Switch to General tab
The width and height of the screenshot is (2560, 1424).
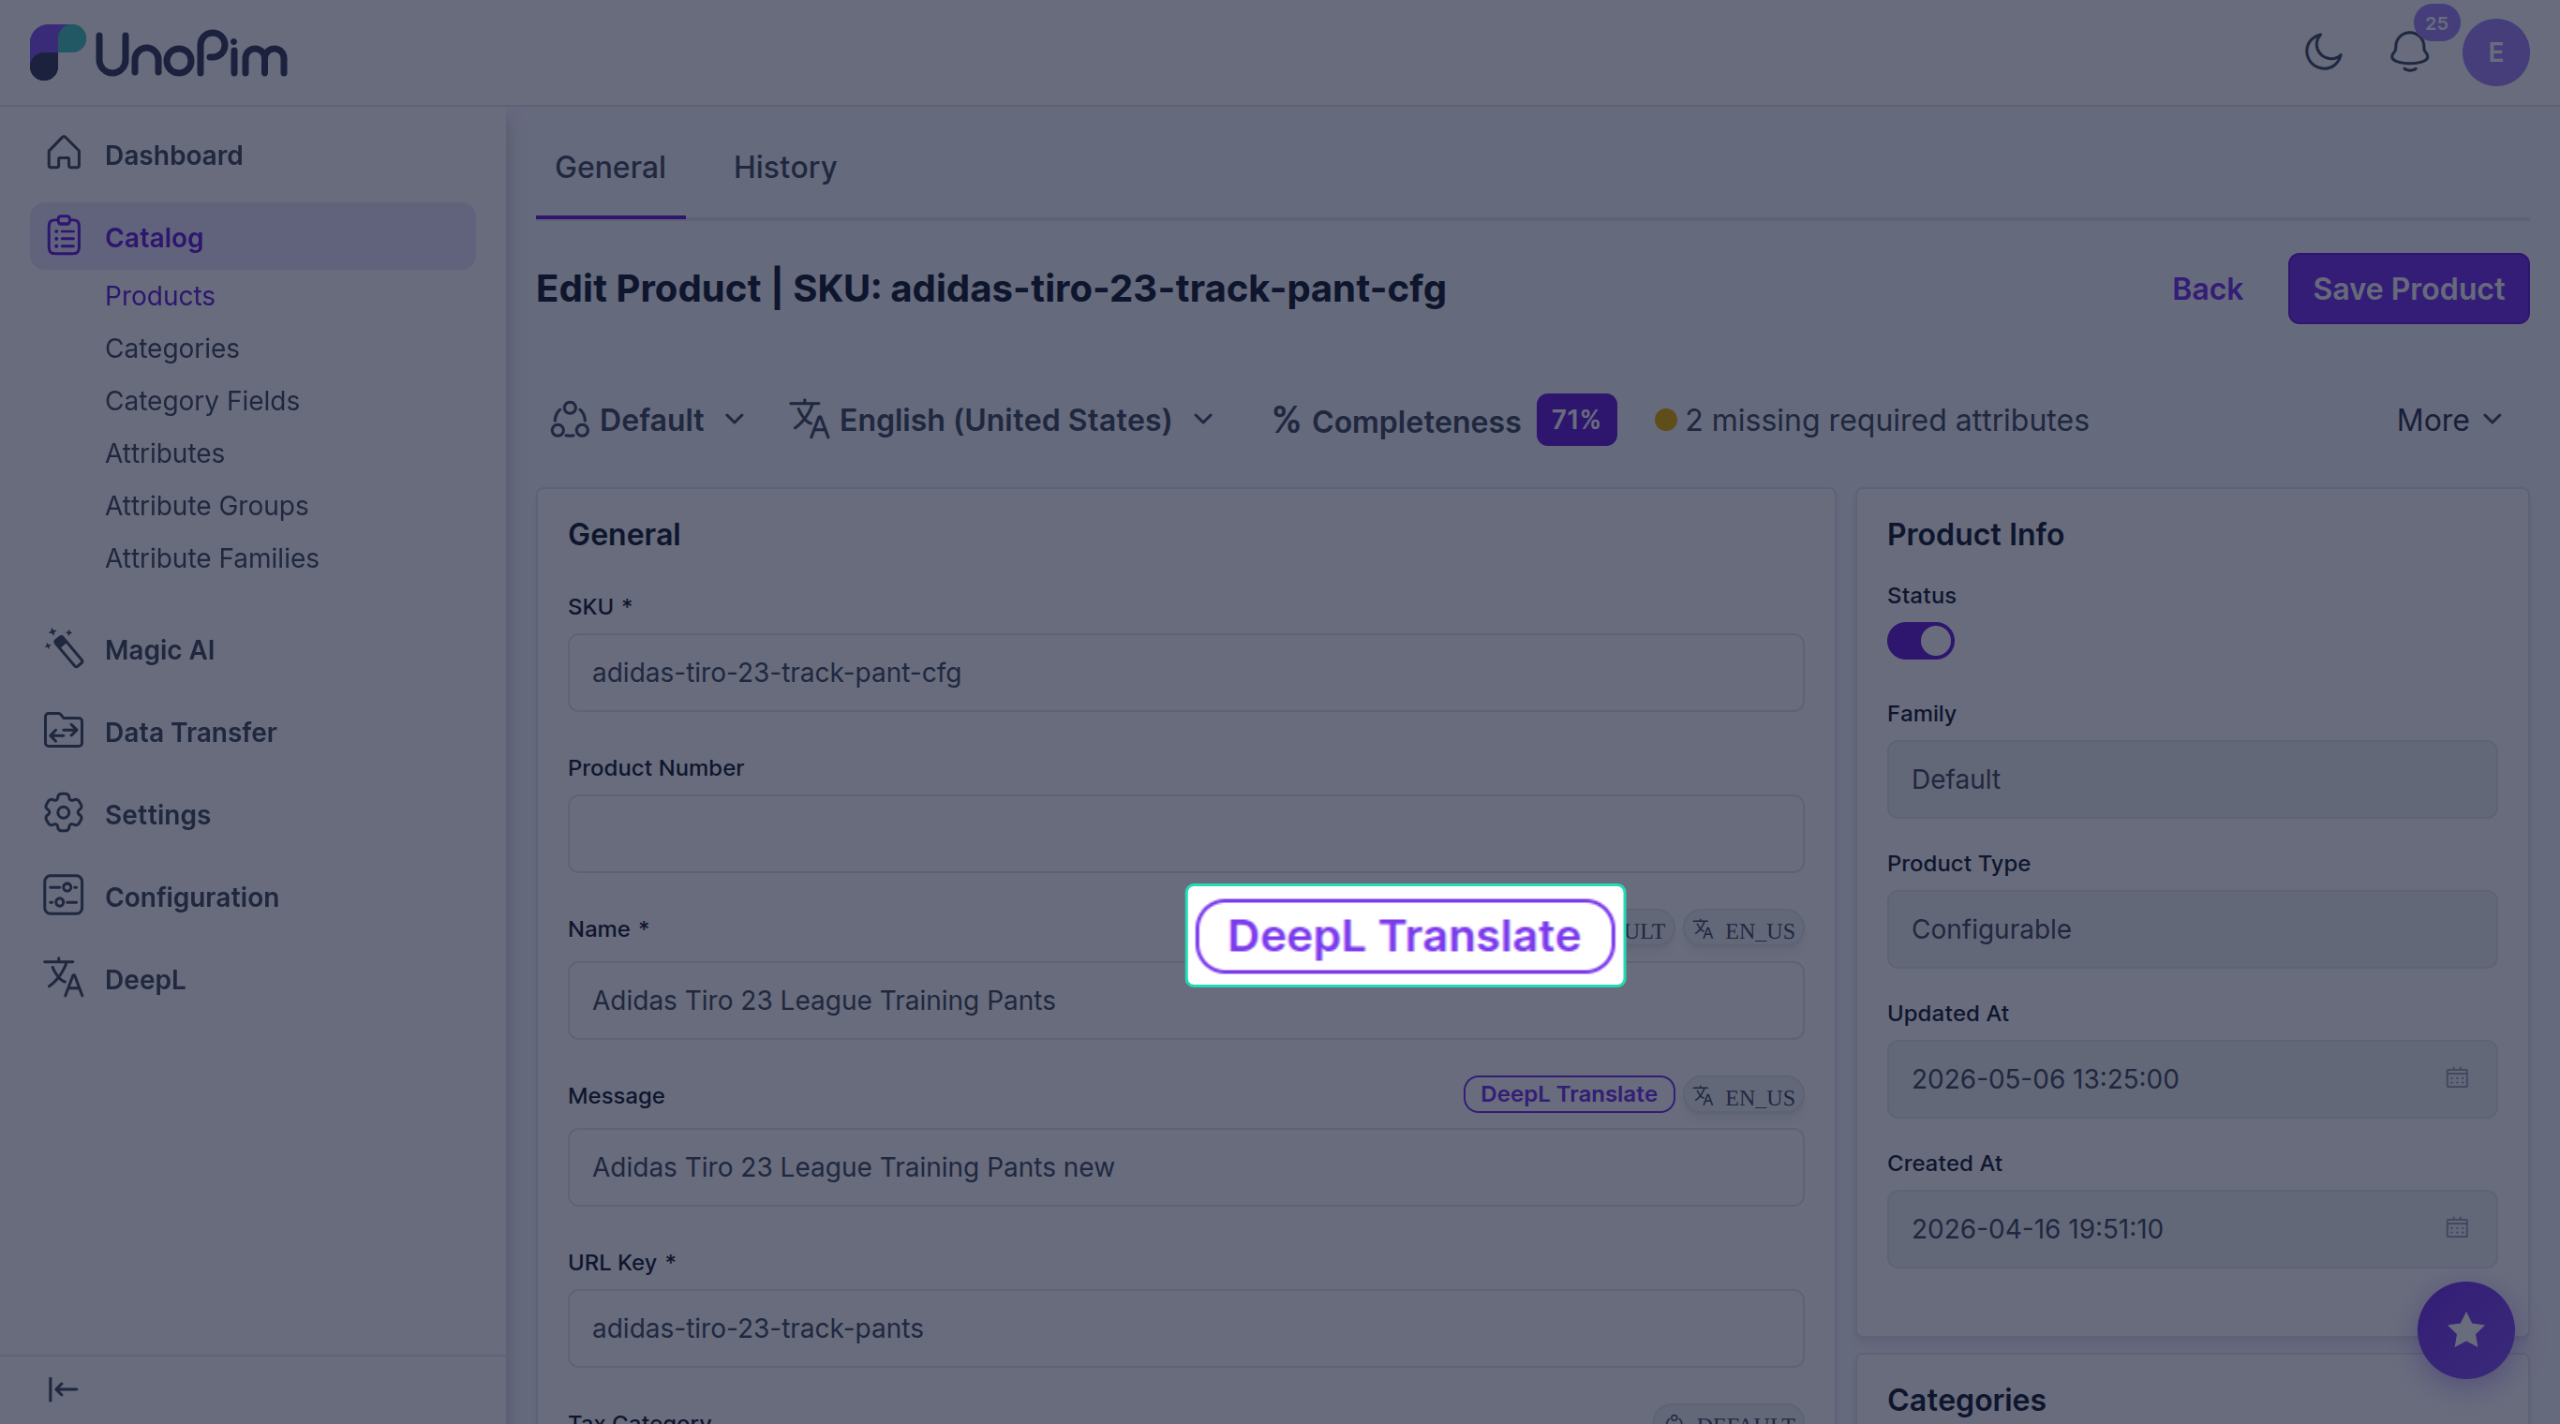(610, 167)
